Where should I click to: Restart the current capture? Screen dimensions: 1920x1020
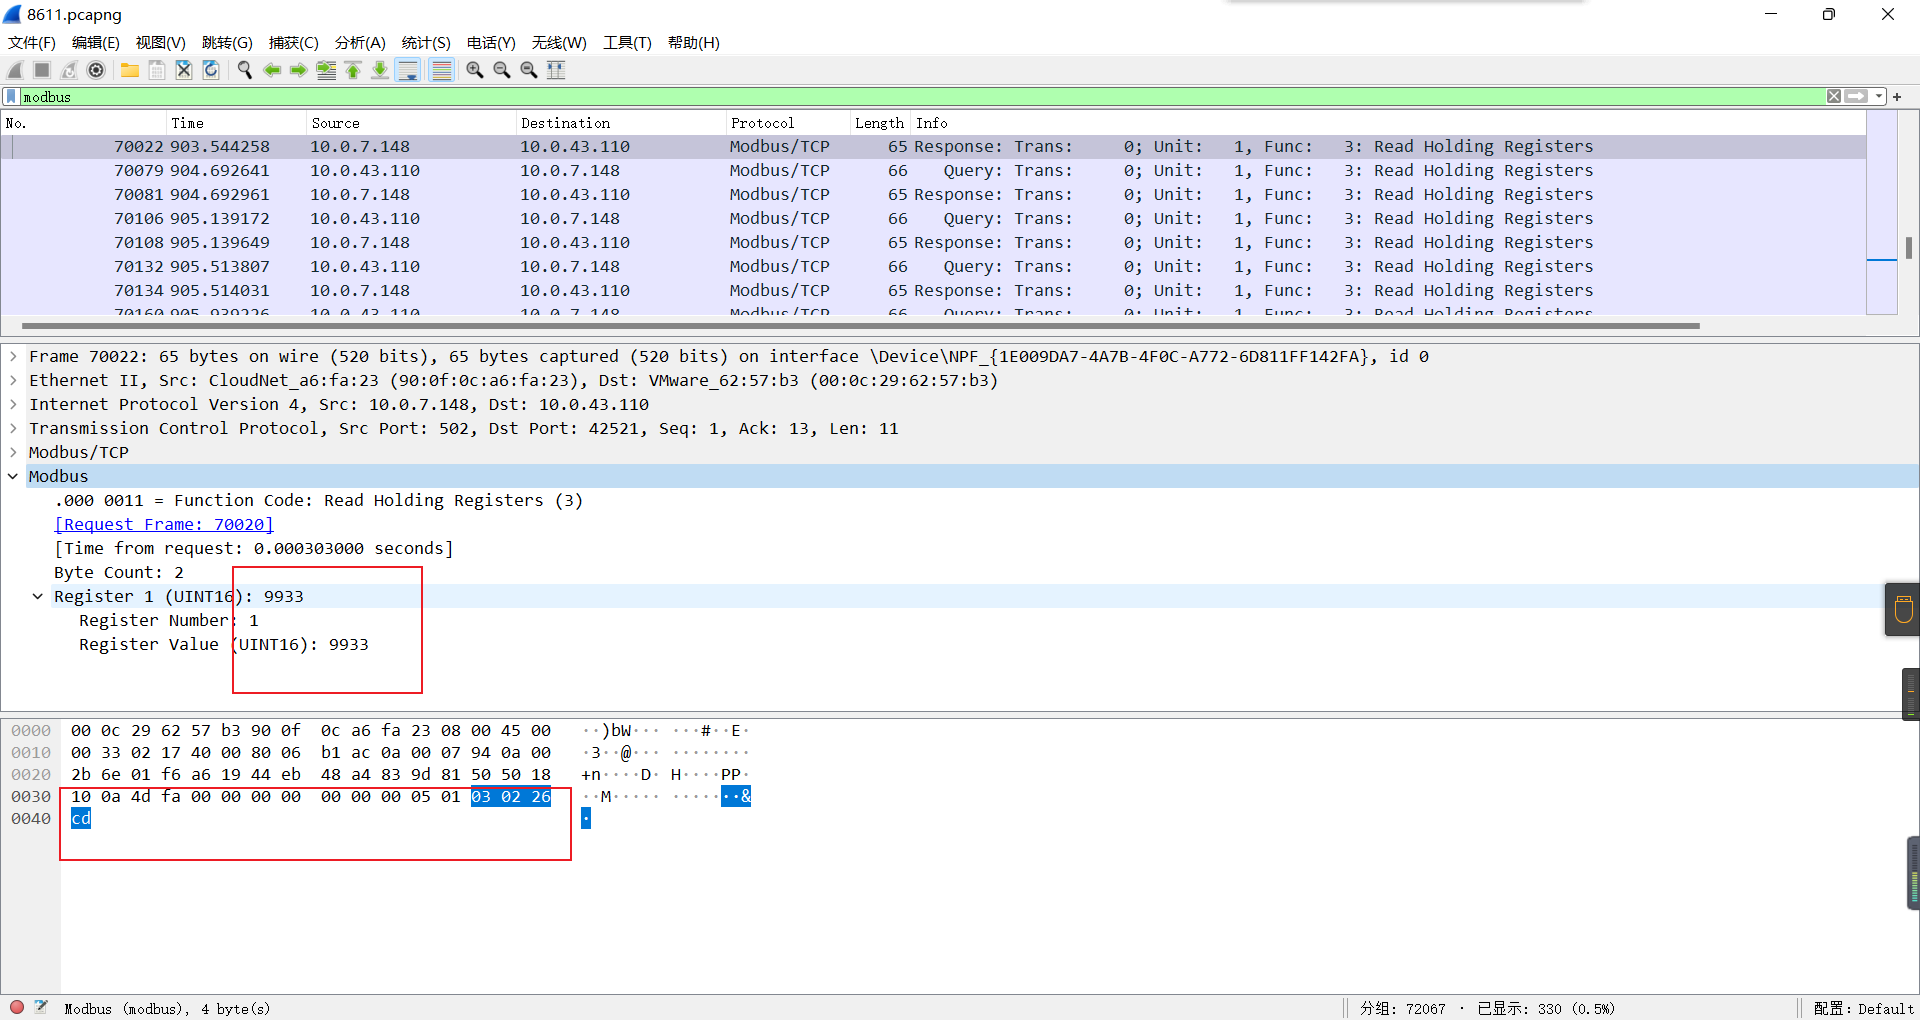pyautogui.click(x=69, y=70)
